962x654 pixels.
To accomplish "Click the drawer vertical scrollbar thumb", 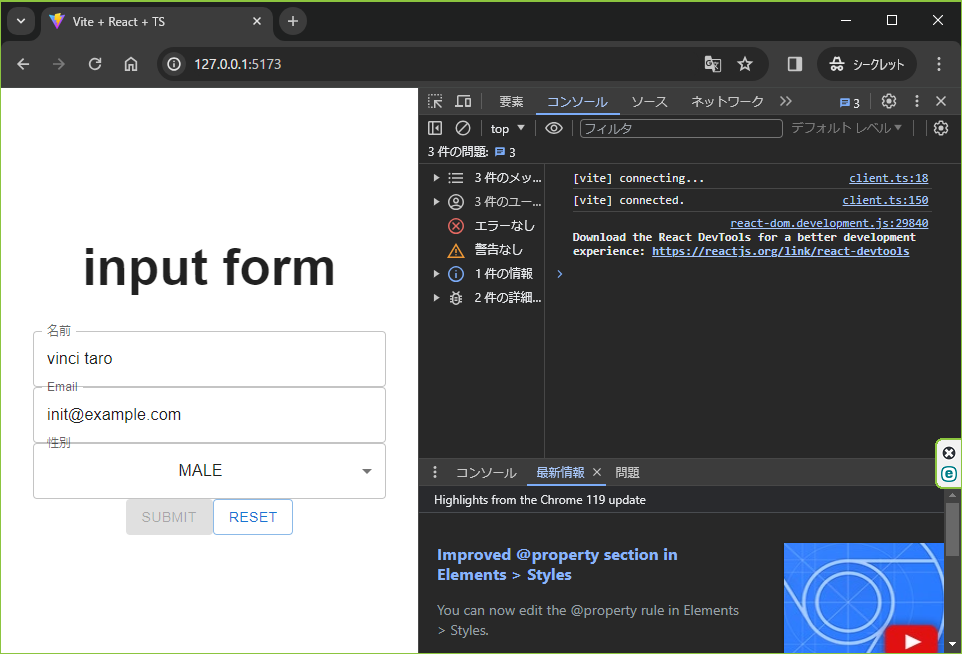I will pyautogui.click(x=952, y=529).
